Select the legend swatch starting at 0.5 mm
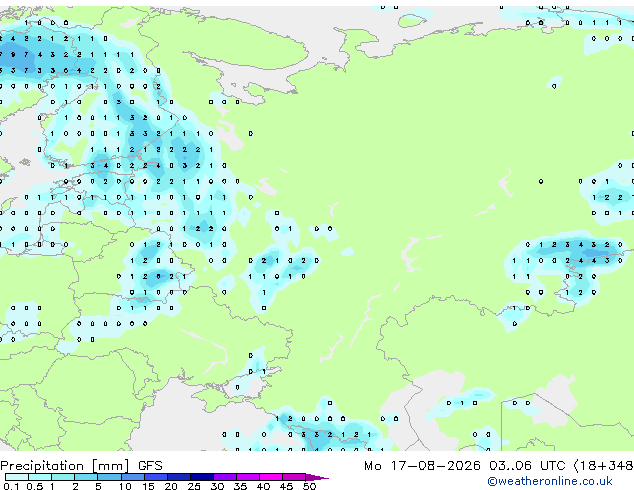This screenshot has height=490, width=634. pos(40,477)
